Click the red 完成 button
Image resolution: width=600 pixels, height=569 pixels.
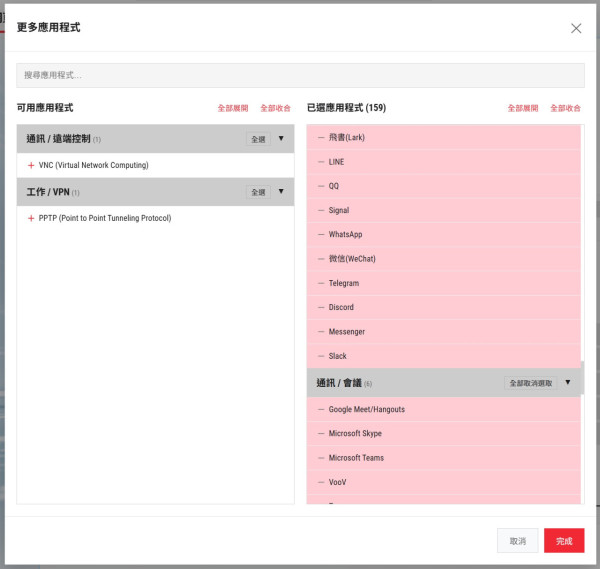point(564,541)
